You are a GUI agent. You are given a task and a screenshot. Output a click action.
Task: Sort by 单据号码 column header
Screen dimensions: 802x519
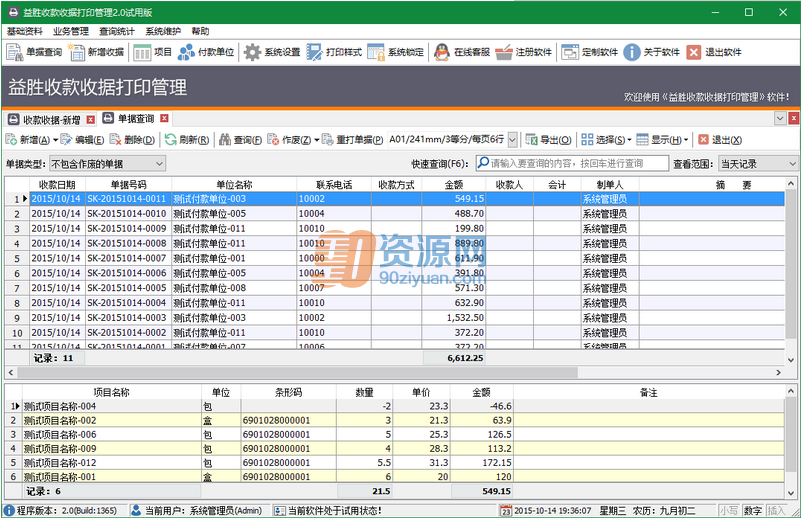128,185
